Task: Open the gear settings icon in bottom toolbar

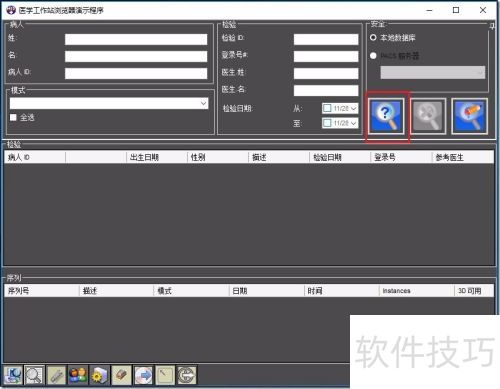Action: coord(99,375)
